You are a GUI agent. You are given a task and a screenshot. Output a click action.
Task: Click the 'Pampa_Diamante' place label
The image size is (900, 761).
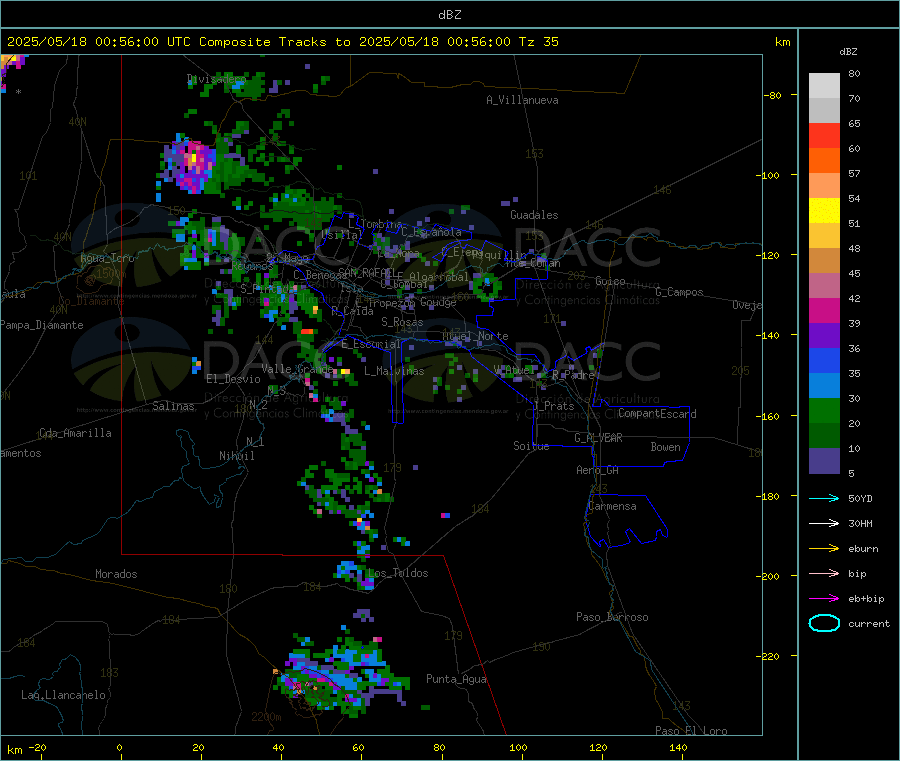[41, 325]
